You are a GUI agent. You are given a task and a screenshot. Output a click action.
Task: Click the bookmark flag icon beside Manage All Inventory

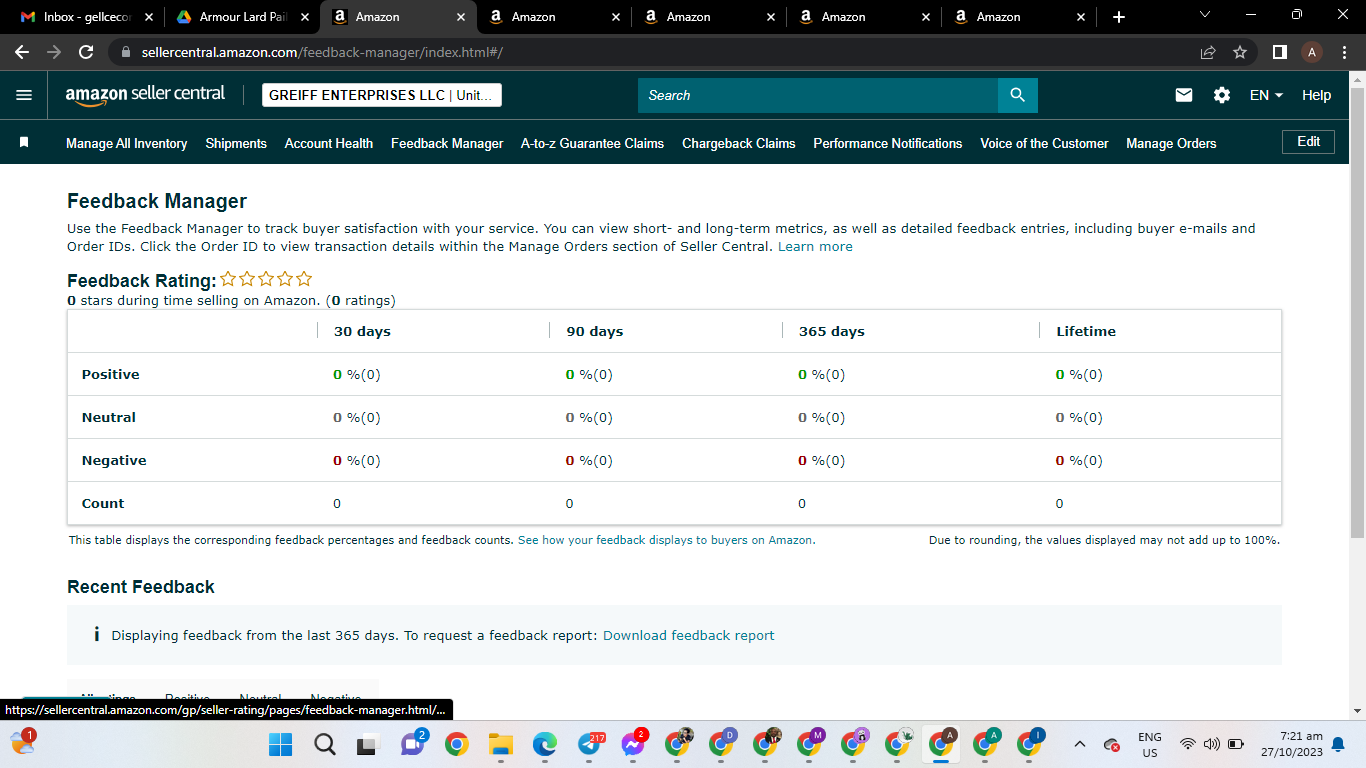(x=24, y=143)
